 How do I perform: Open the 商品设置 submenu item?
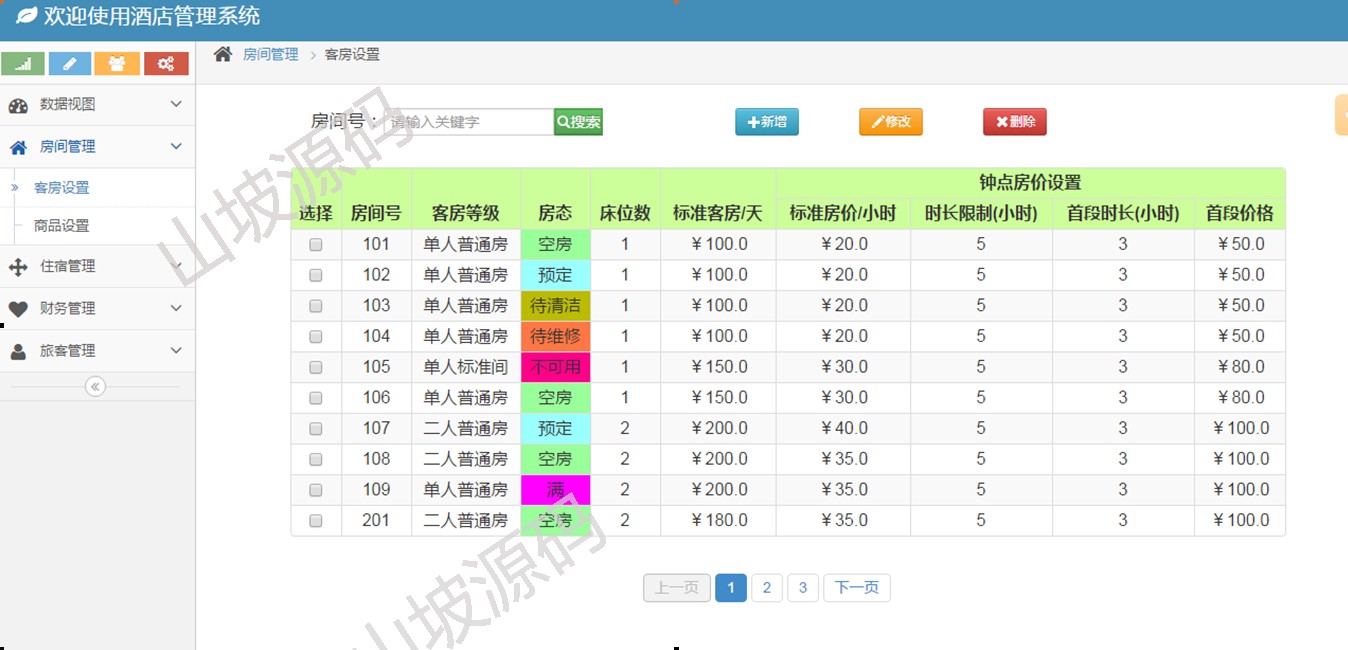[62, 226]
